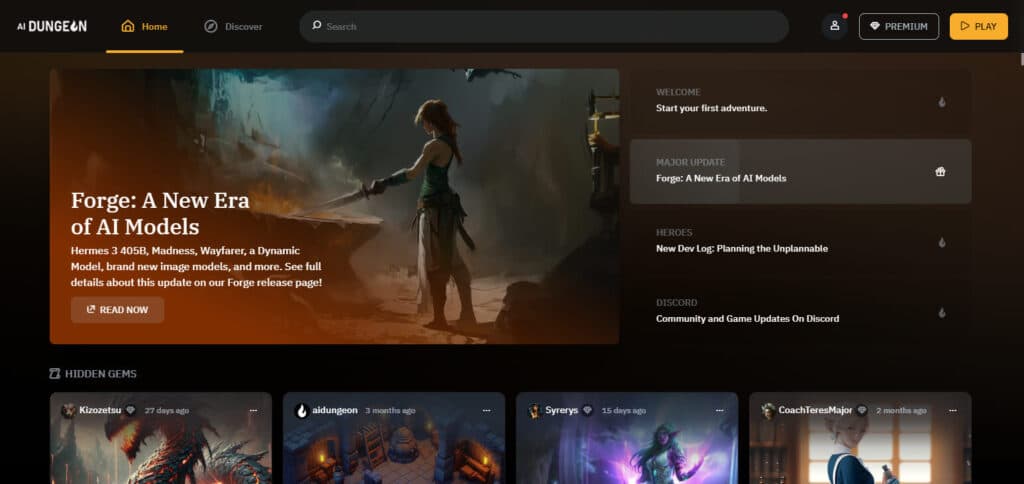
Task: Click the '2 months ago' timestamp
Action: 901,410
